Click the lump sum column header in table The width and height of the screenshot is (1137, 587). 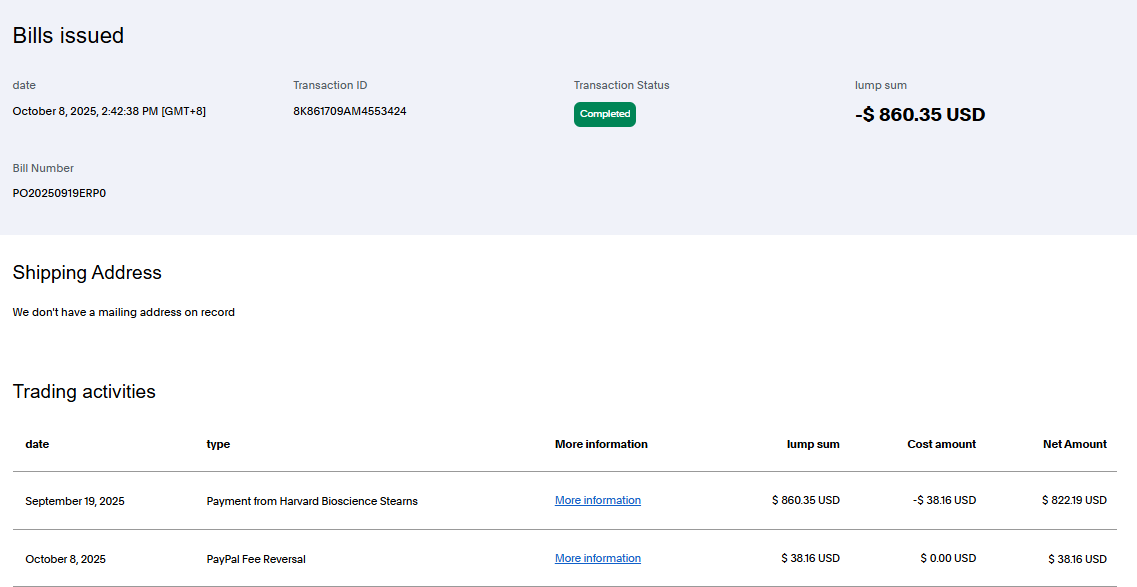pyautogui.click(x=812, y=444)
